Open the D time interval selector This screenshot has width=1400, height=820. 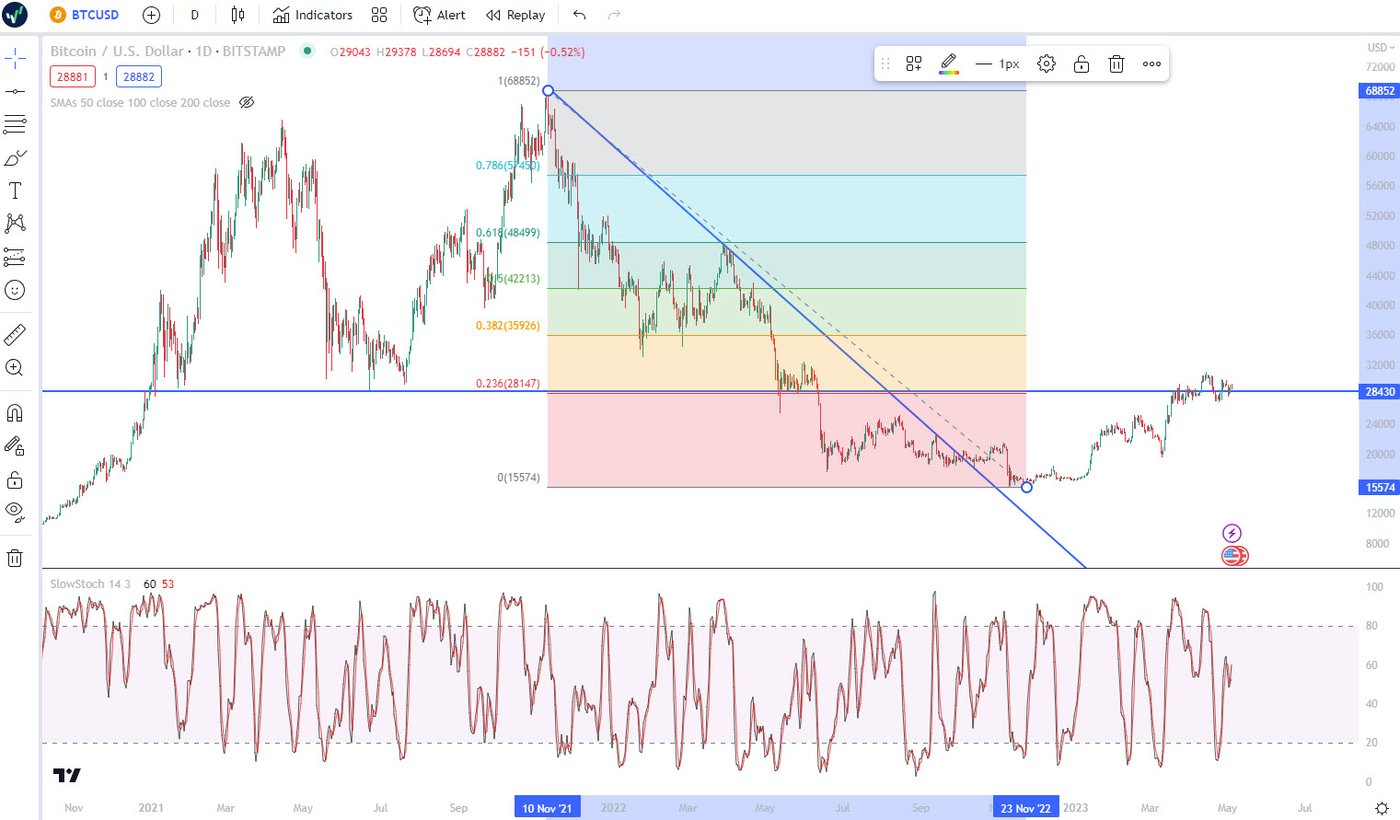194,15
